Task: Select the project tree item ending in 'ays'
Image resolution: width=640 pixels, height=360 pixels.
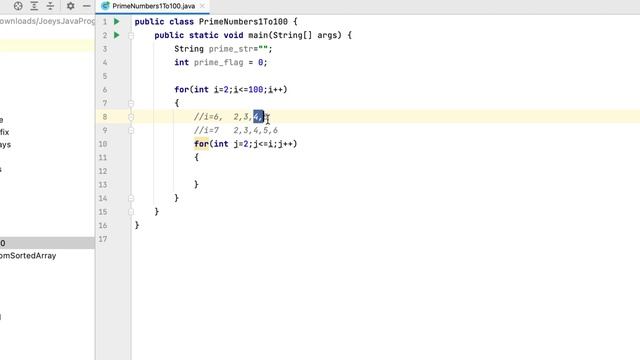Action: 5,145
